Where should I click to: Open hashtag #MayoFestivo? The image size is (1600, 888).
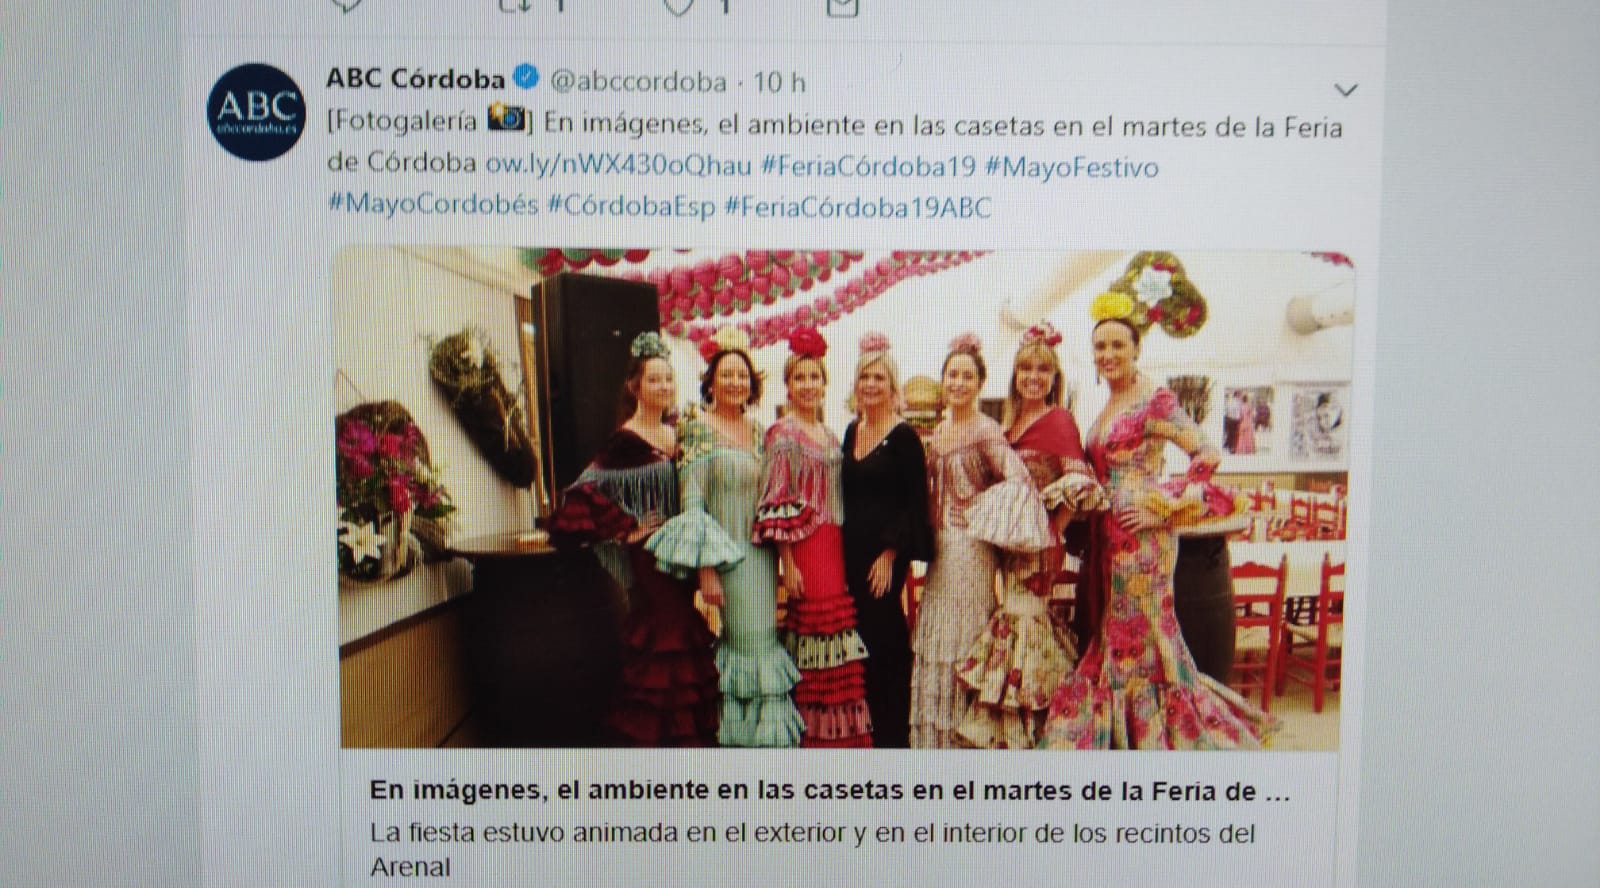1072,166
